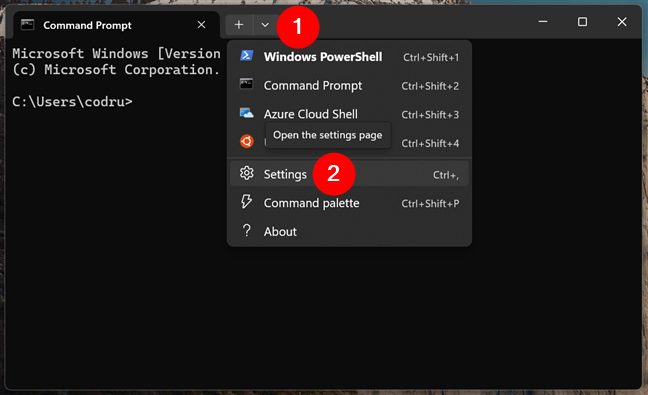
Task: Open the Command palette entry
Action: 349,203
